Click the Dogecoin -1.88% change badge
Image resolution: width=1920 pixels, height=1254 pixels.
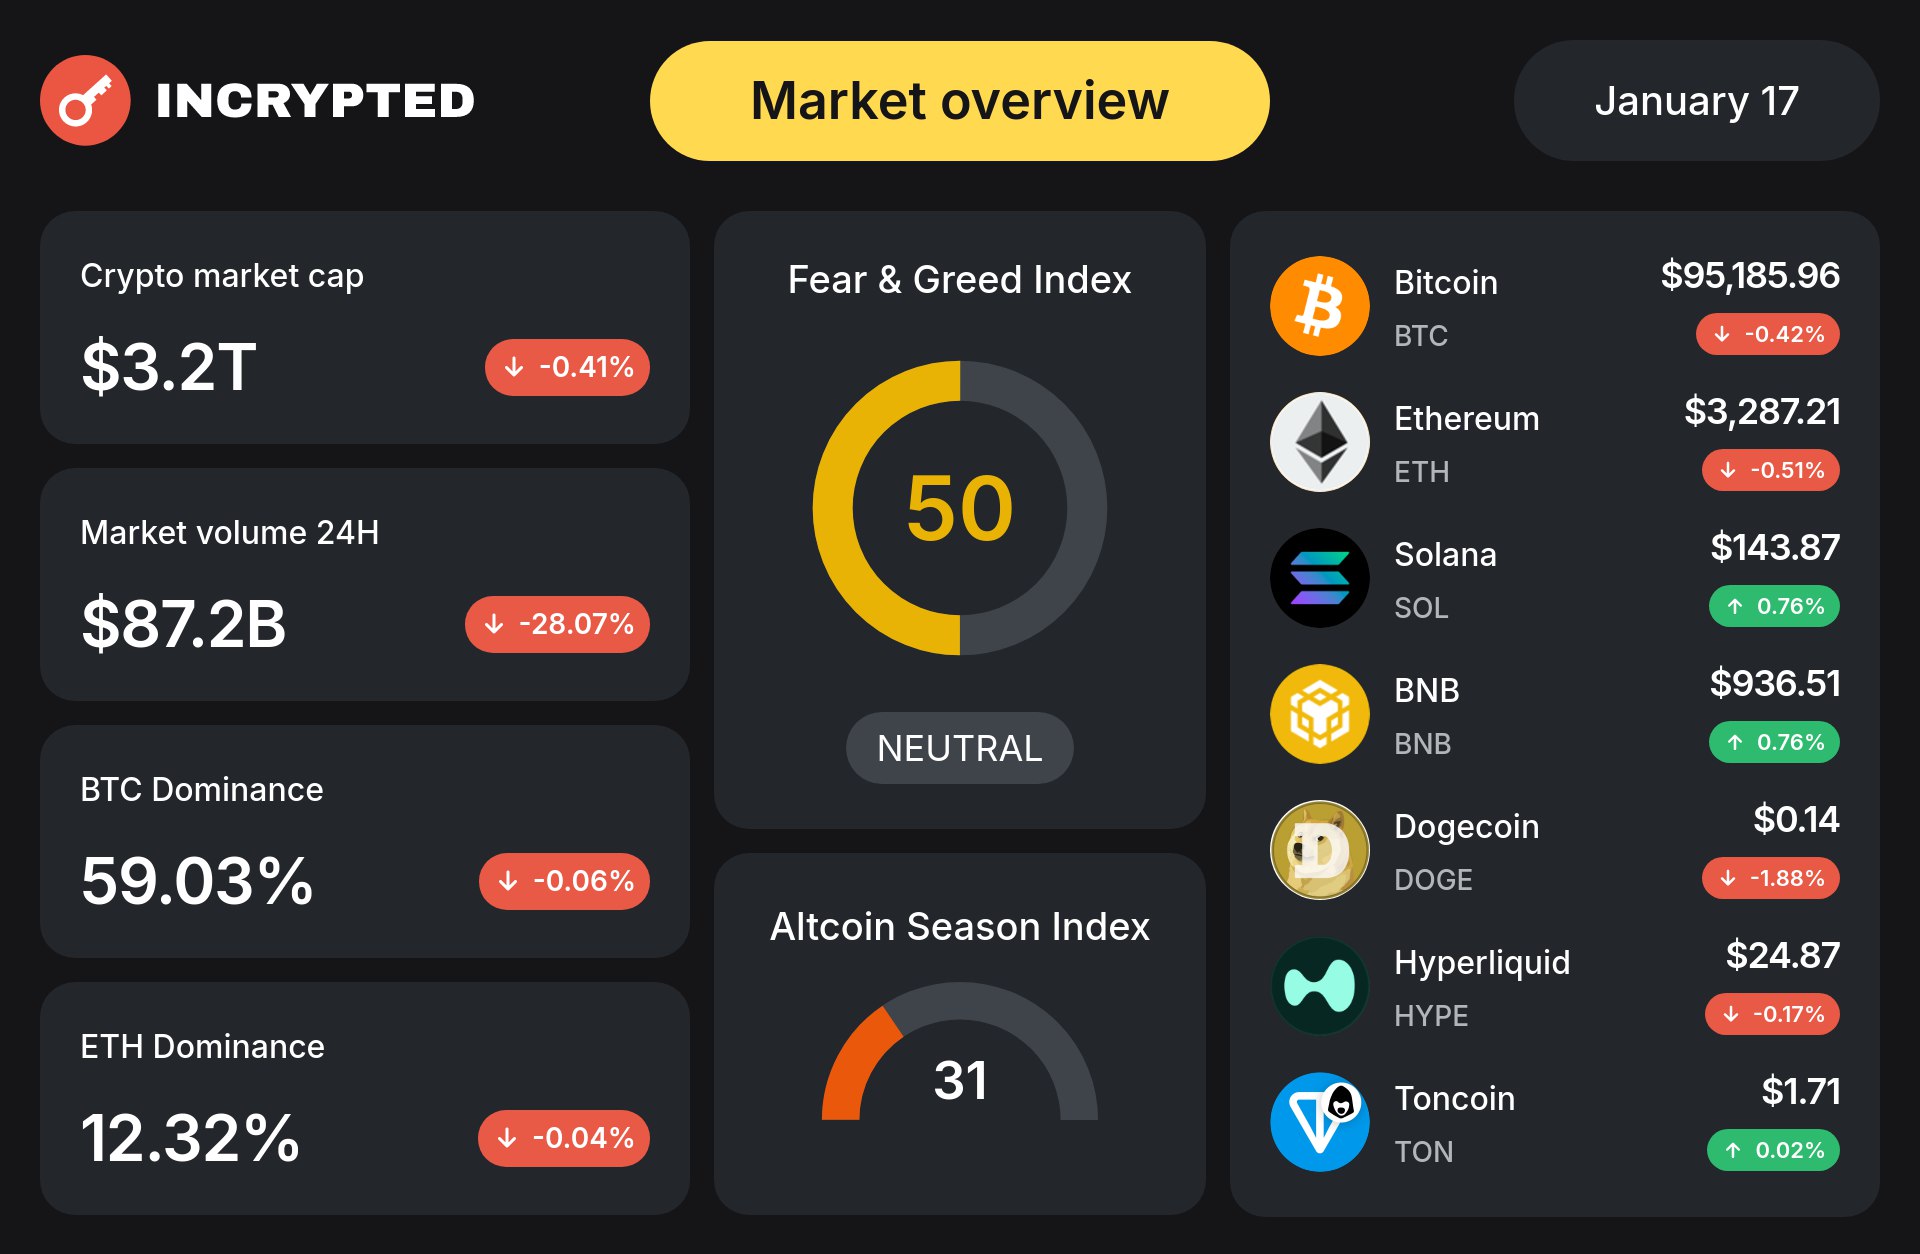(1770, 878)
